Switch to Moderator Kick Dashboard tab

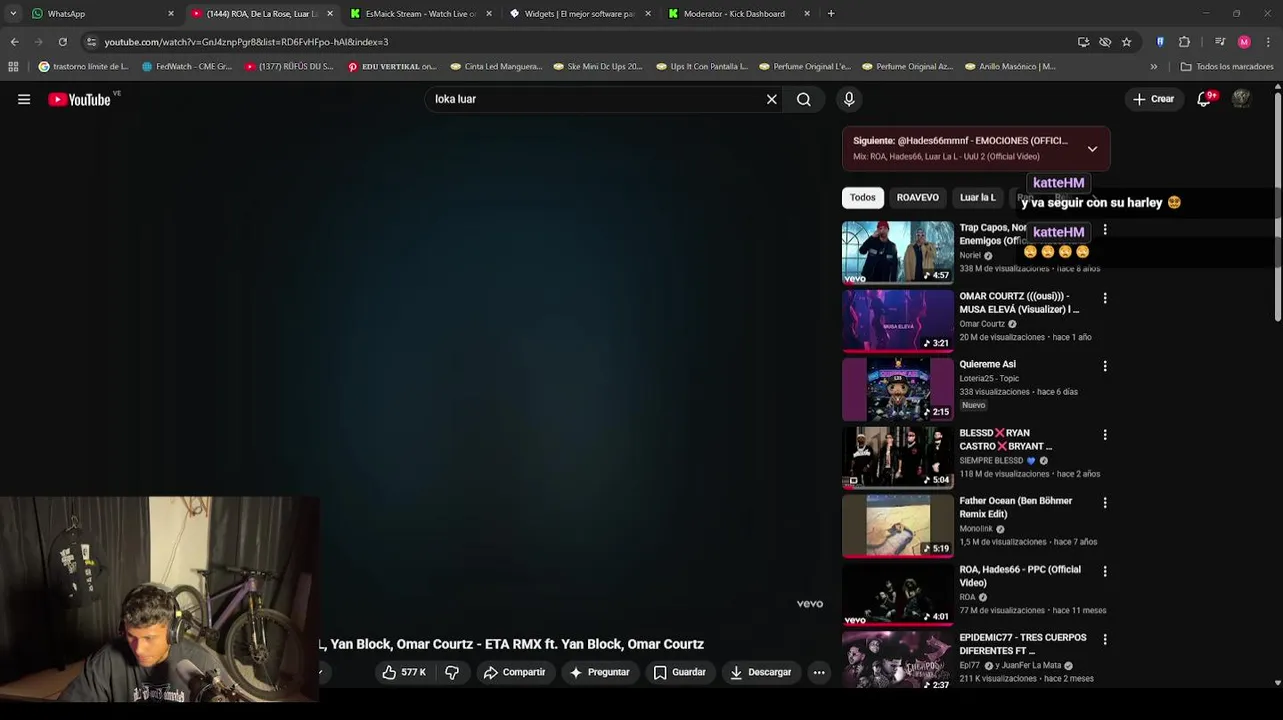pyautogui.click(x=739, y=14)
